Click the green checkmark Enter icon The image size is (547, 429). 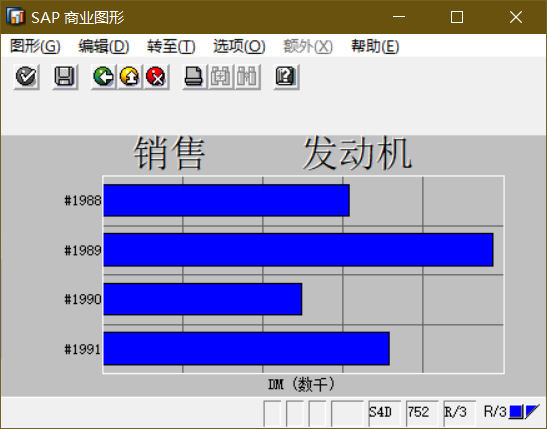click(x=26, y=76)
